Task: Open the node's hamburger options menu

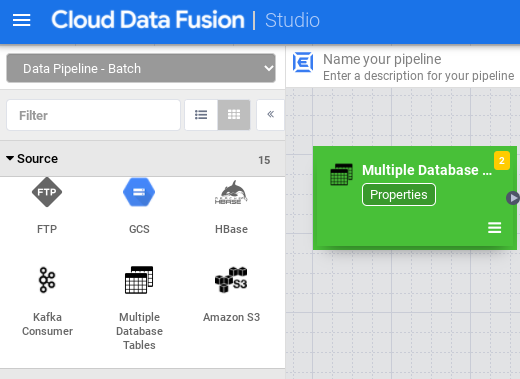Action: (494, 228)
